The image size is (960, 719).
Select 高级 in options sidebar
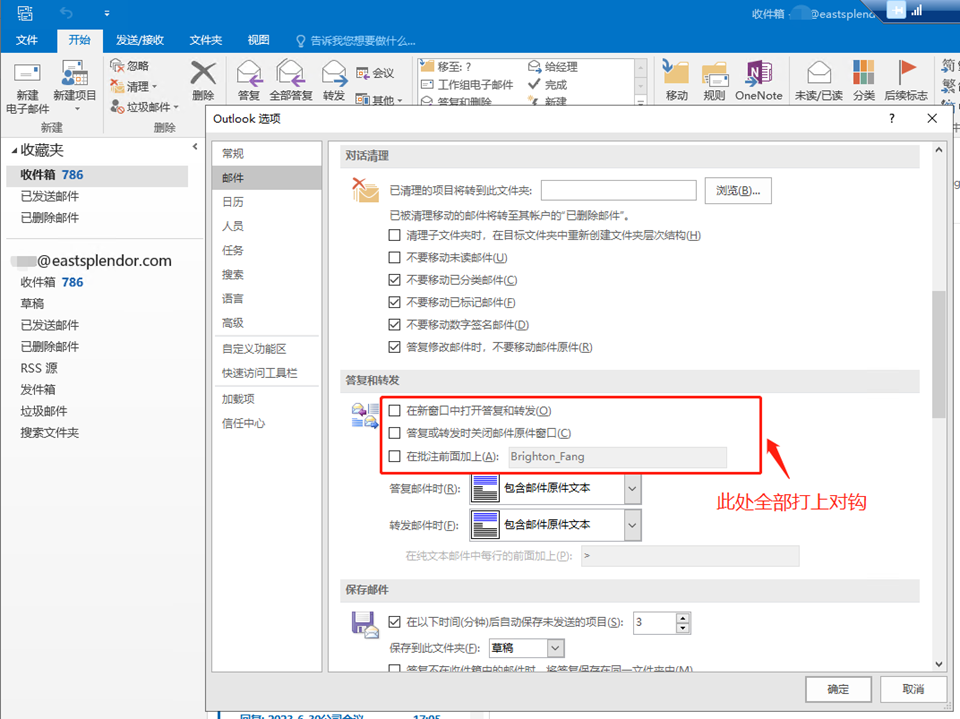pos(233,323)
